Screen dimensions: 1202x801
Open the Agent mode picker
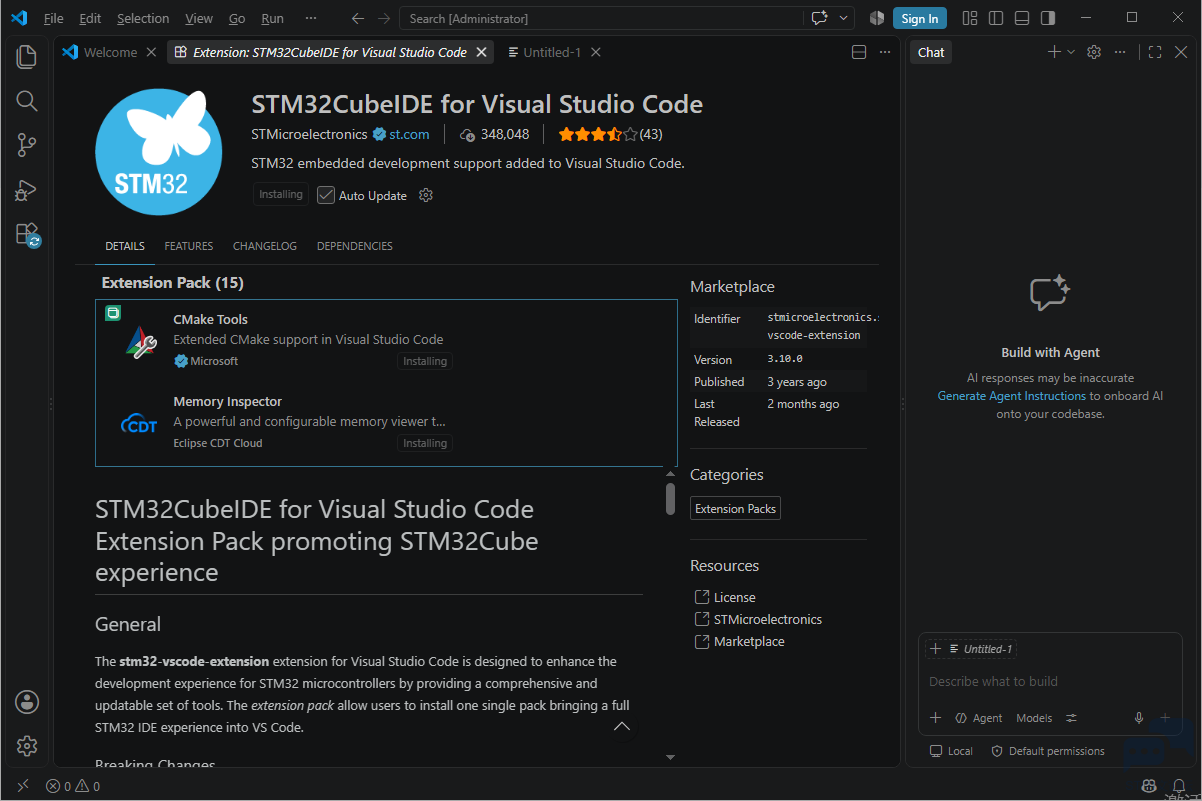pyautogui.click(x=979, y=718)
